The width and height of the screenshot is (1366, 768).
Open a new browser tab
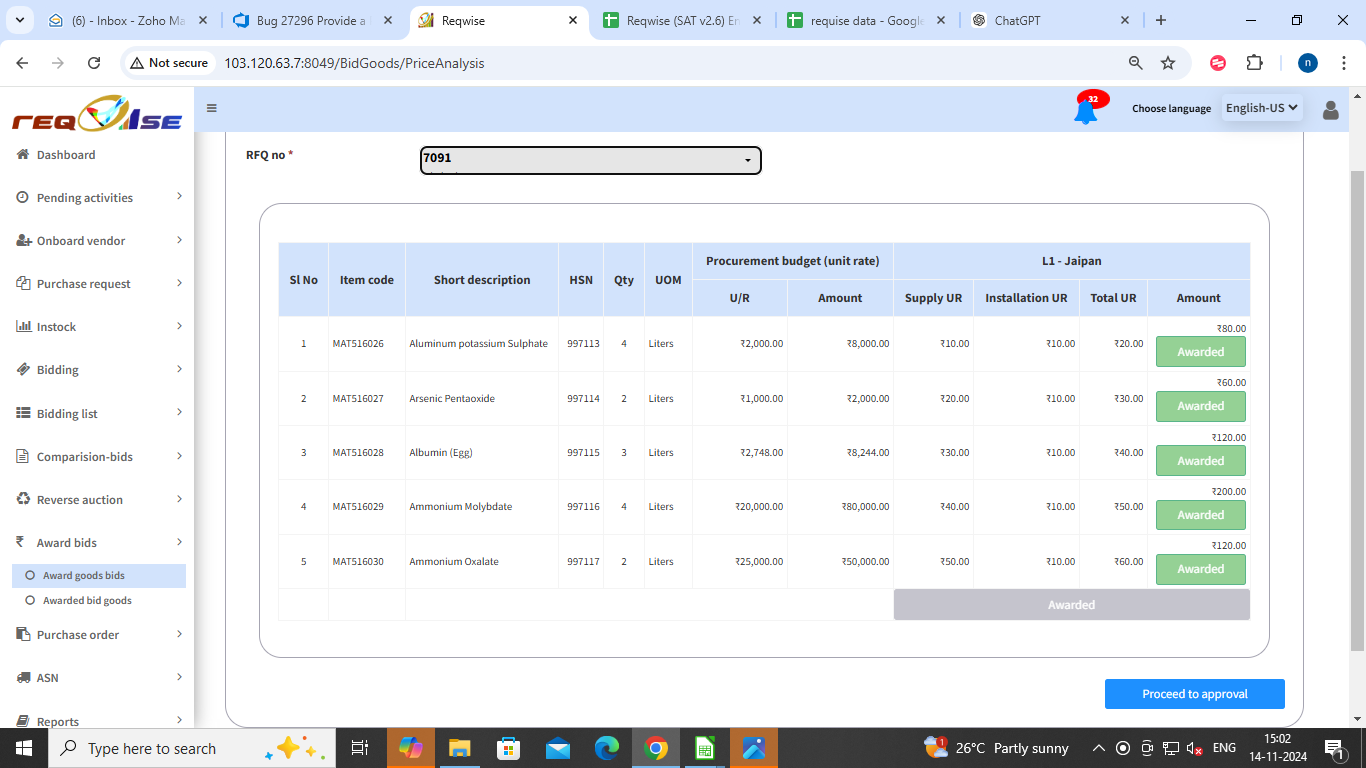pos(1160,20)
